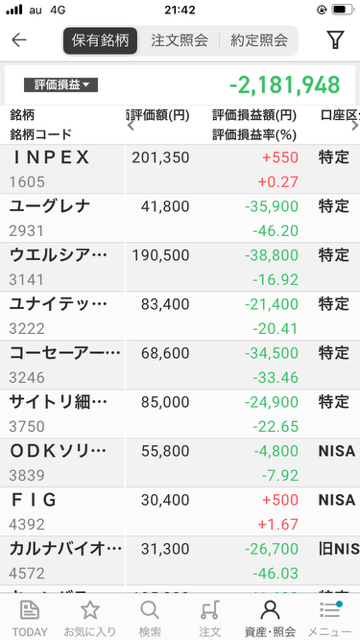Tap the 評価損益額(円) column header

click(254, 116)
